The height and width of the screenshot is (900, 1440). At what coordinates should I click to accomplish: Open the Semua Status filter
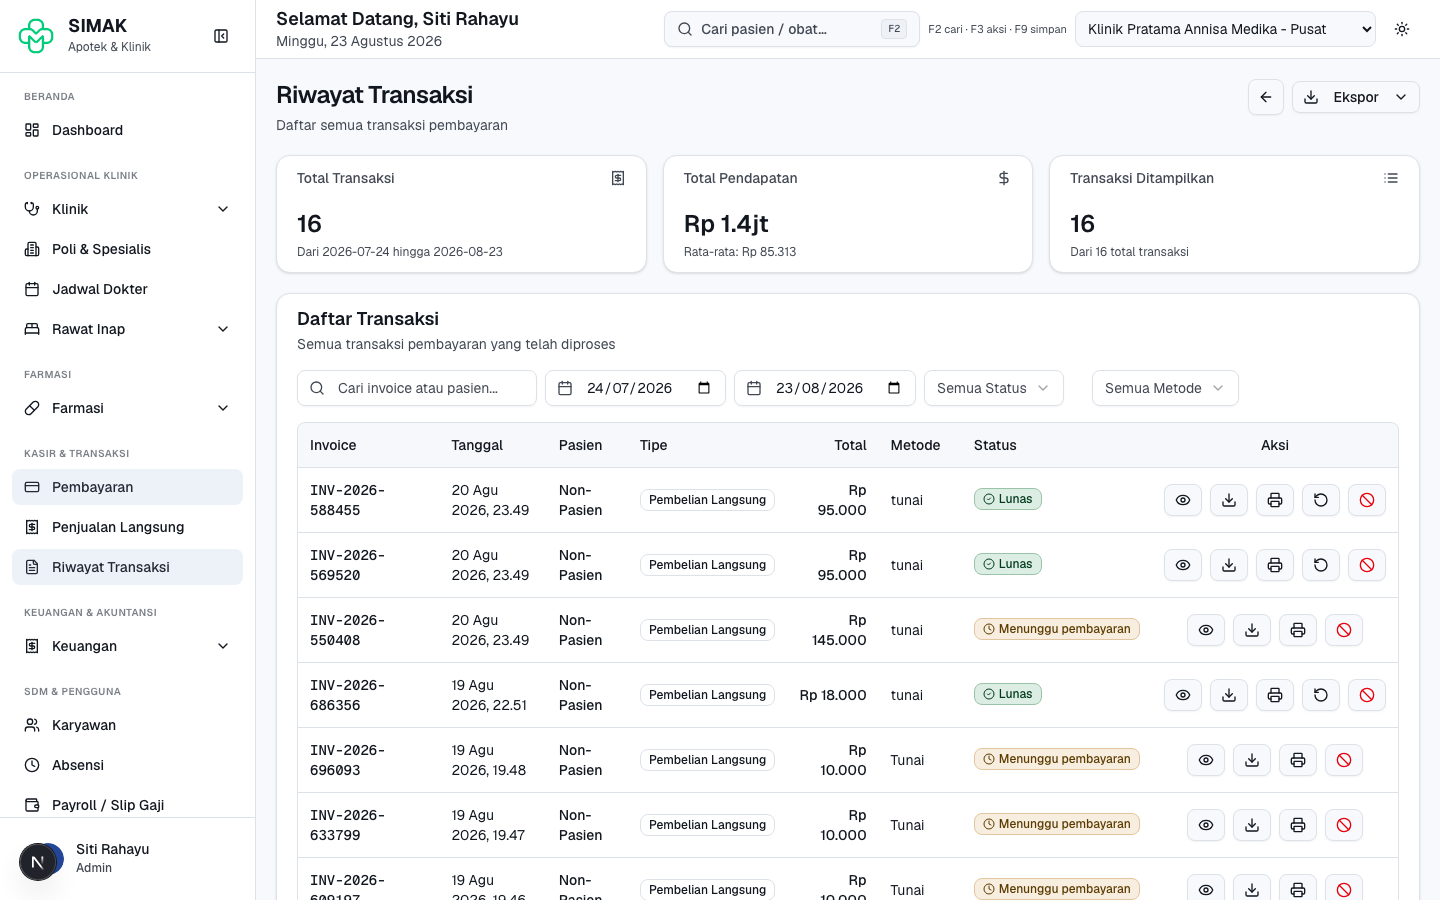(x=993, y=388)
